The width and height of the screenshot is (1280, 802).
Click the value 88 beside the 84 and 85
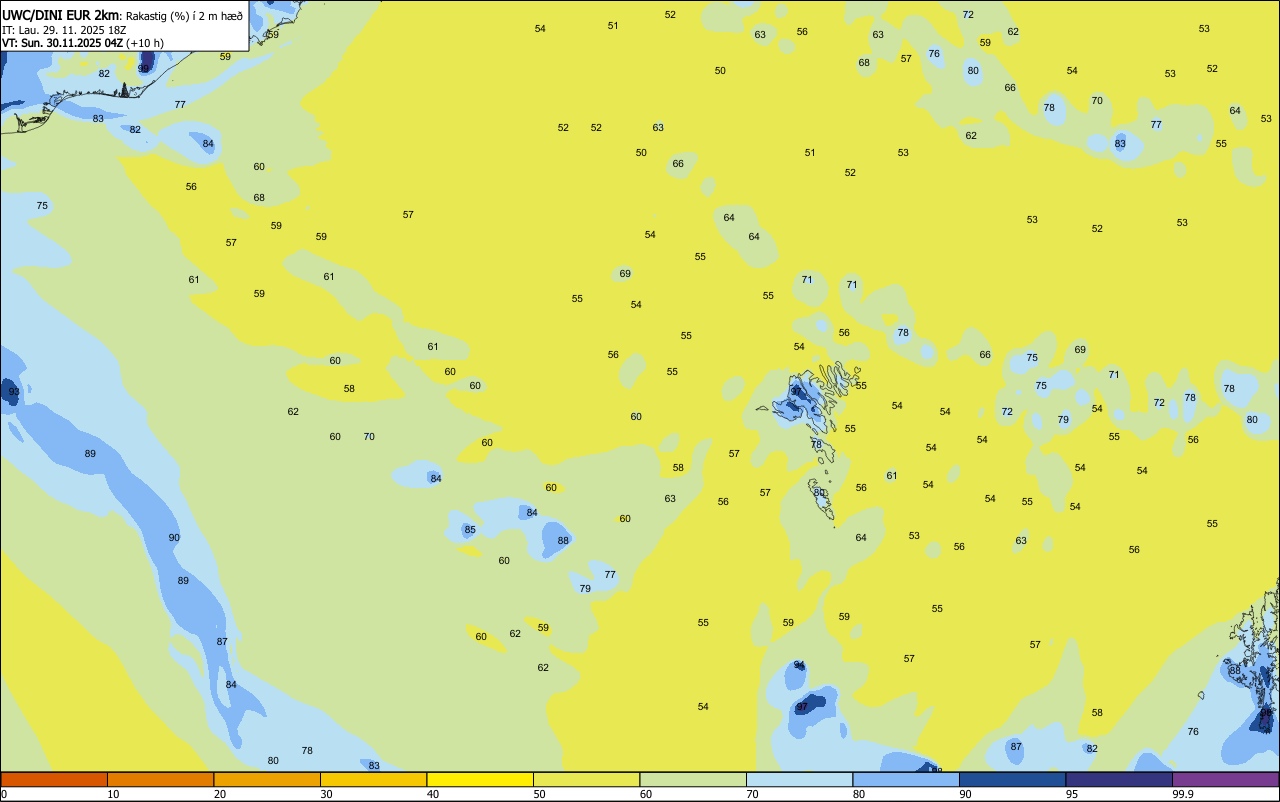coord(563,541)
